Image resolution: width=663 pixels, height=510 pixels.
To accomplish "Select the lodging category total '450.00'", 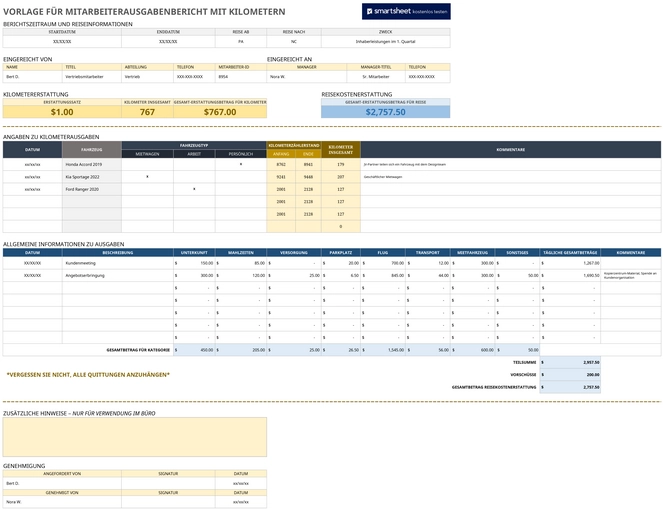I will (x=194, y=350).
